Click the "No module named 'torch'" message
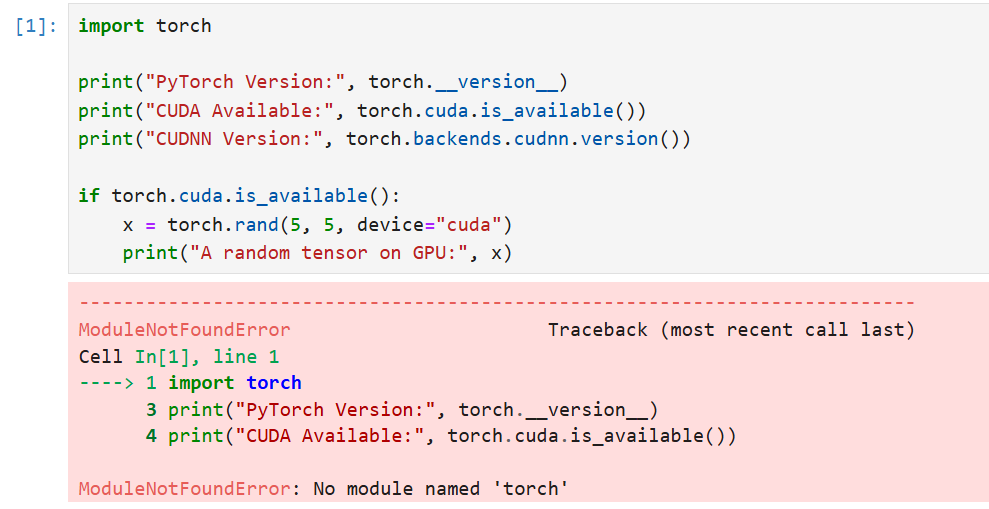 pos(441,489)
